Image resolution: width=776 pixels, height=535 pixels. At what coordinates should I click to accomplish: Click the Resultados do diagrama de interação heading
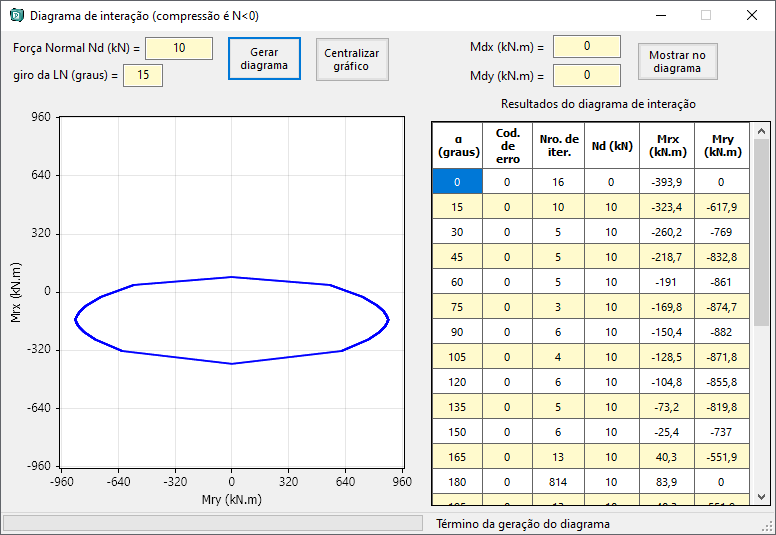coord(598,104)
